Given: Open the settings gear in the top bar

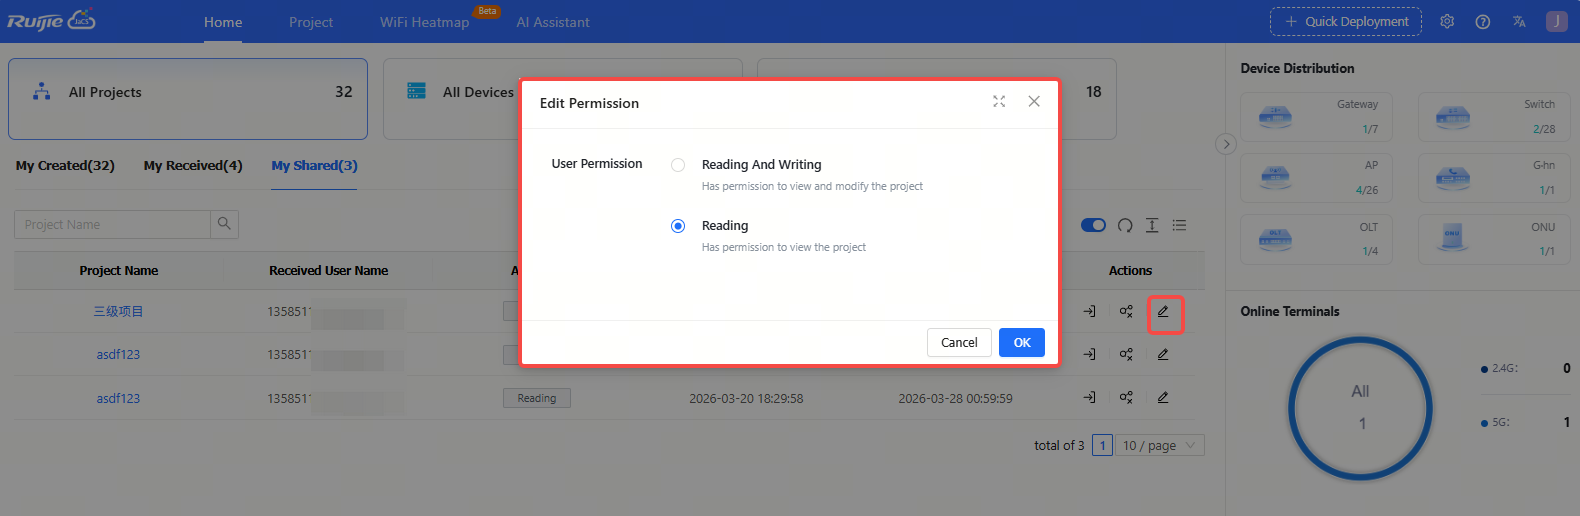Looking at the screenshot, I should pyautogui.click(x=1447, y=21).
